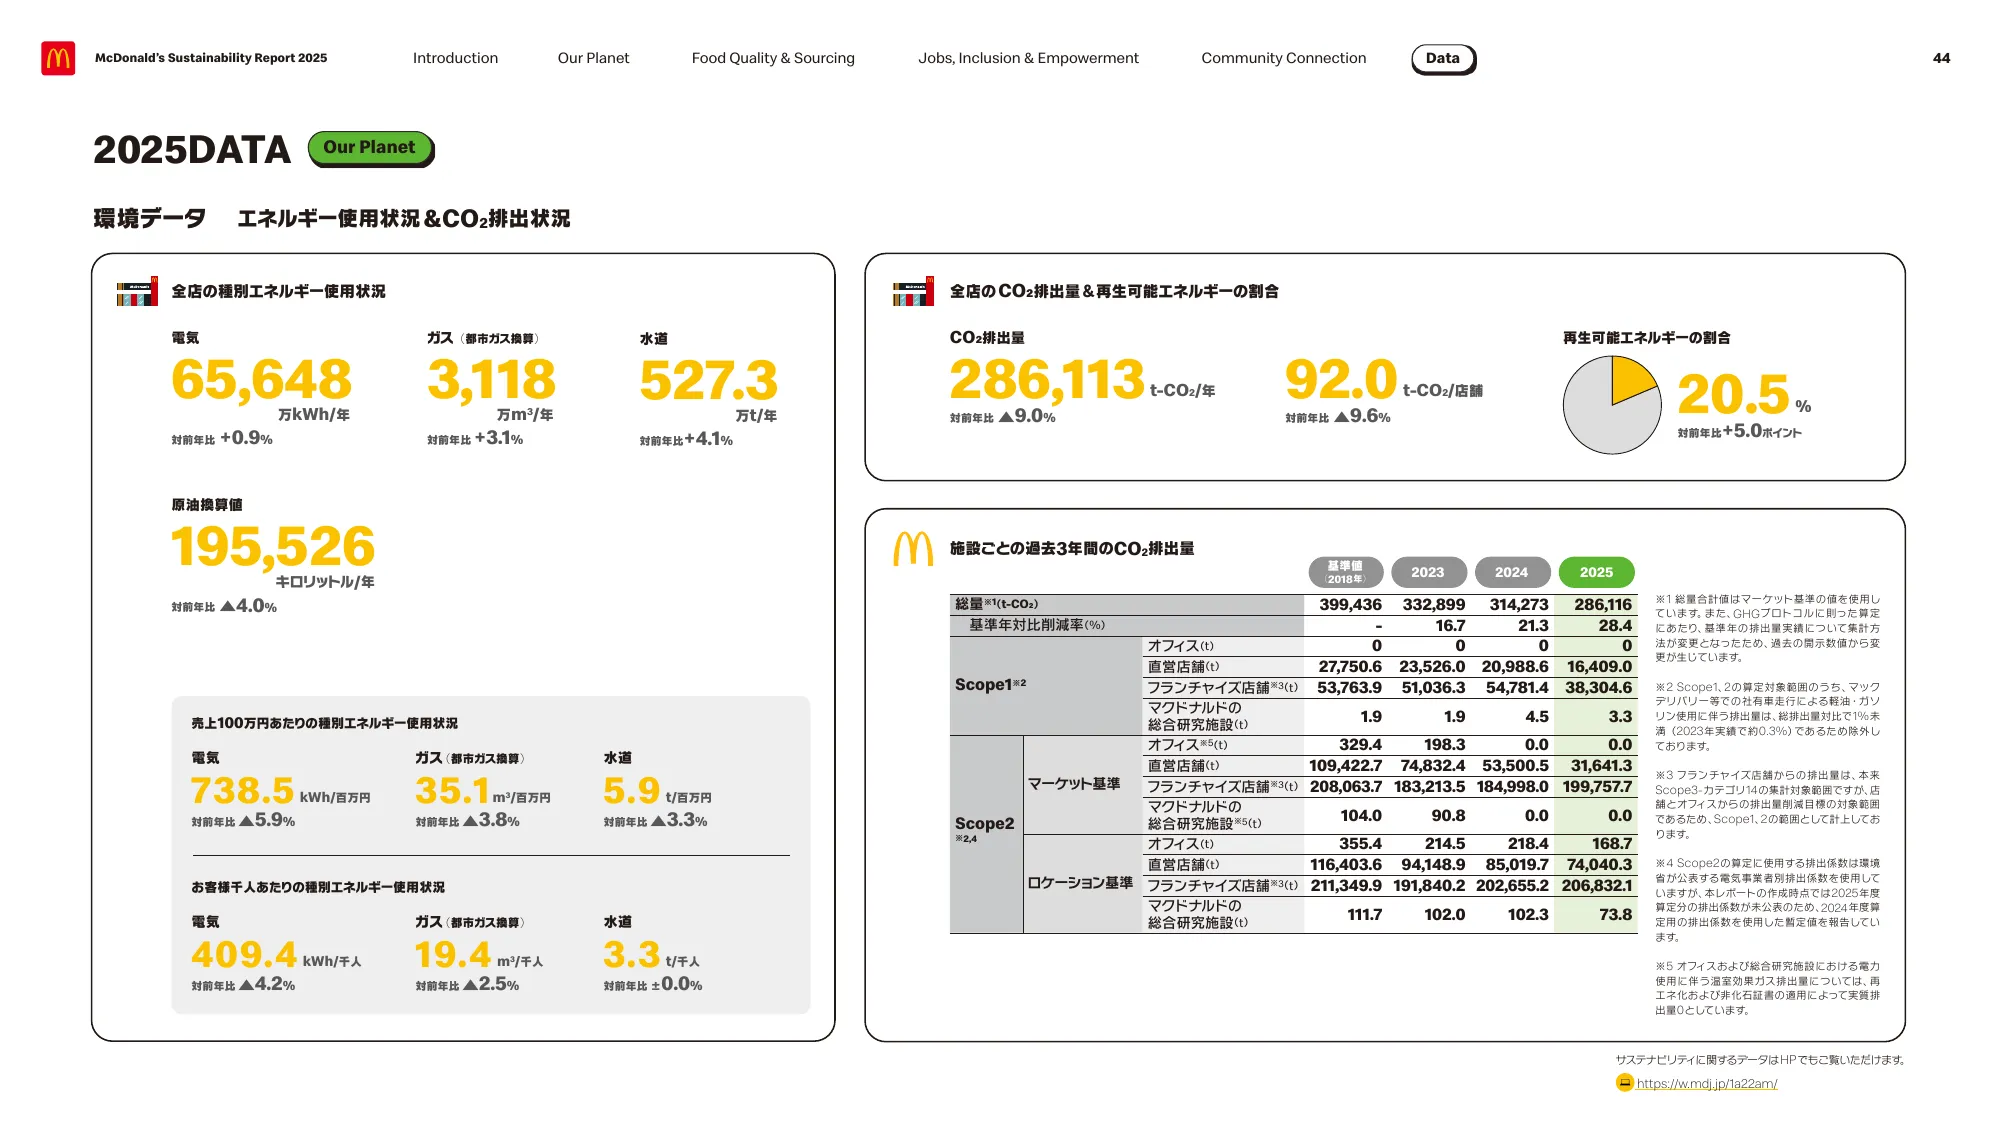Switch to Community Connection tab
The width and height of the screenshot is (2000, 1125).
coord(1283,58)
